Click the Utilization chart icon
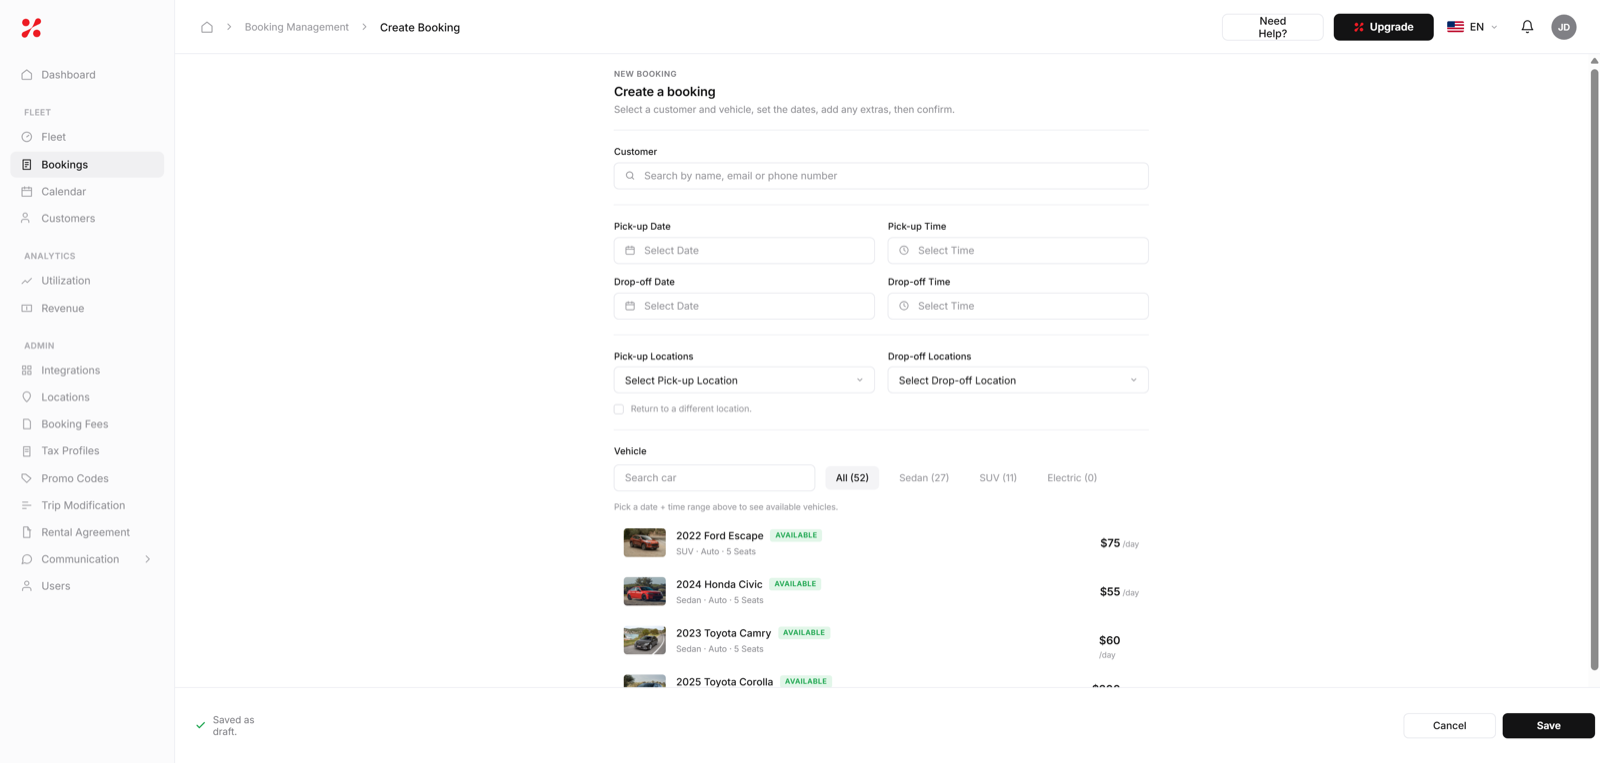Screen dimensions: 1600x763 pos(27,281)
